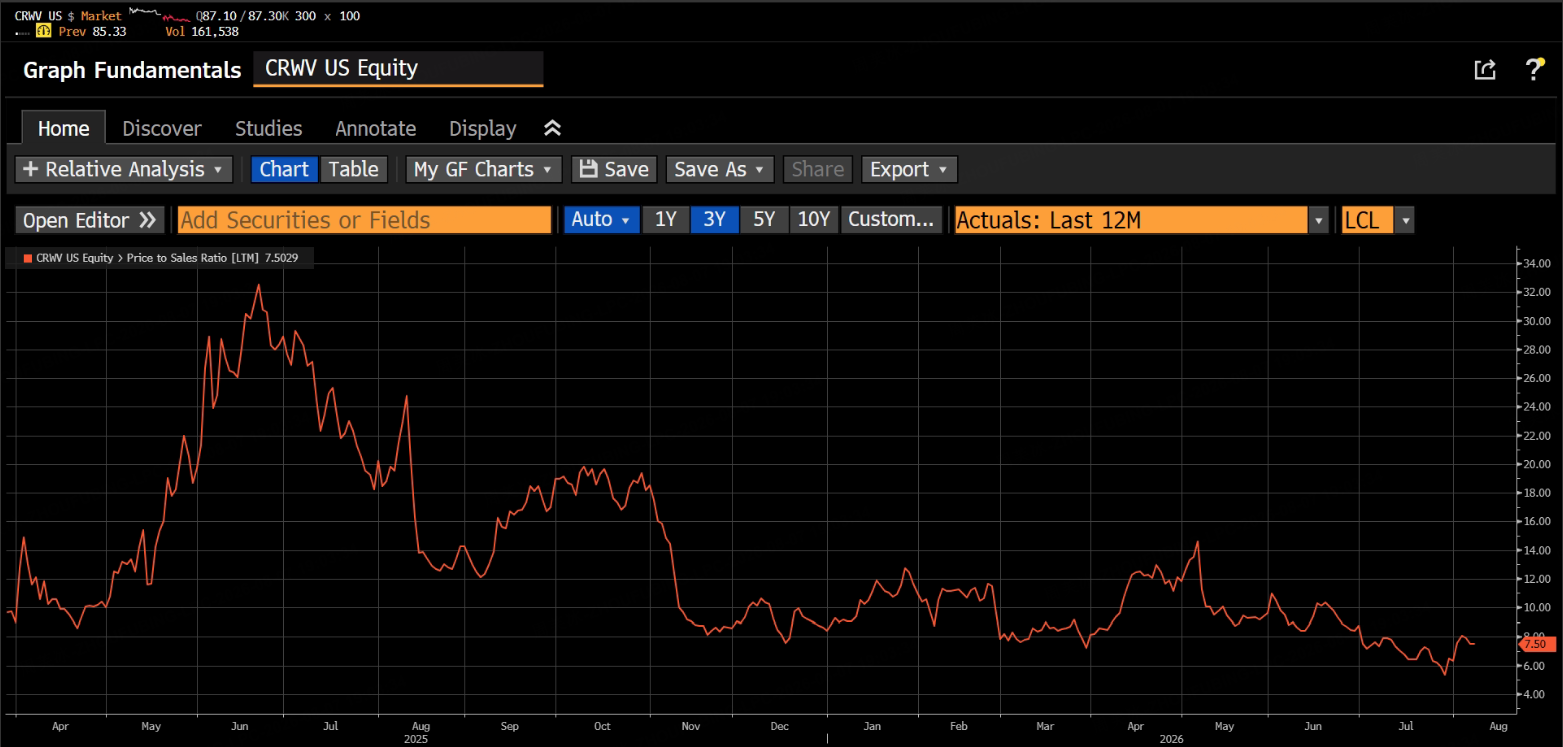1563x747 pixels.
Task: Click the Open Editor button
Action: coord(90,220)
